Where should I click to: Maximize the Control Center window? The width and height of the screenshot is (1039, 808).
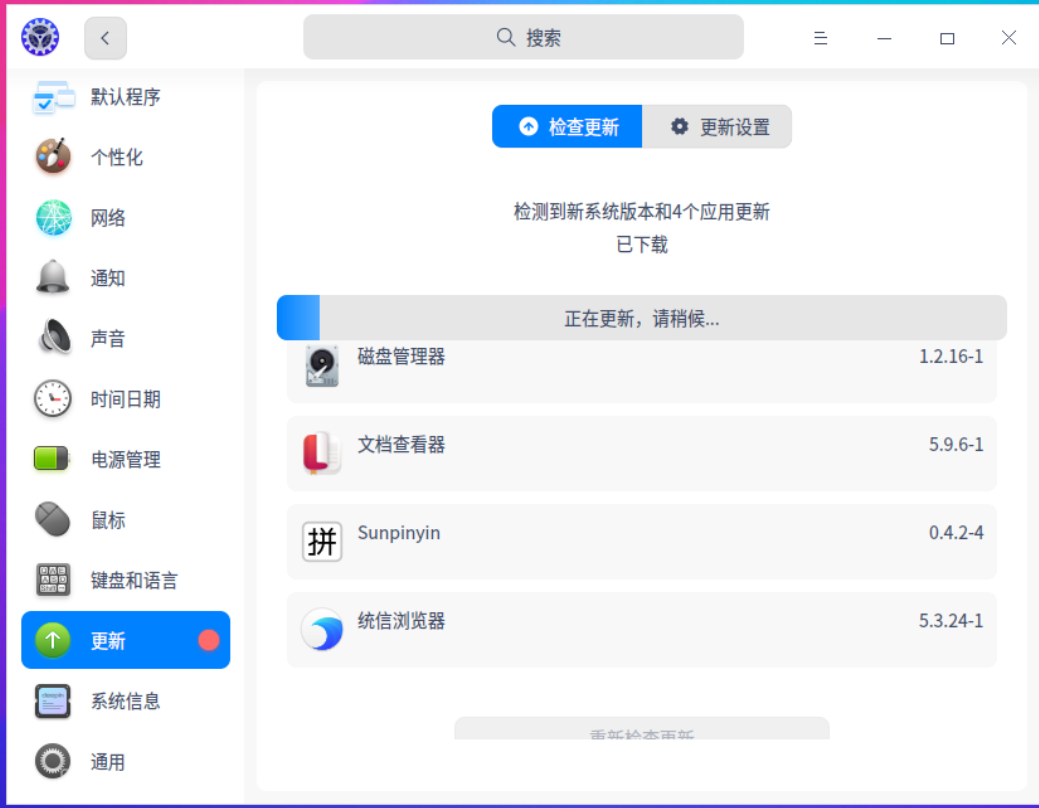click(x=948, y=38)
